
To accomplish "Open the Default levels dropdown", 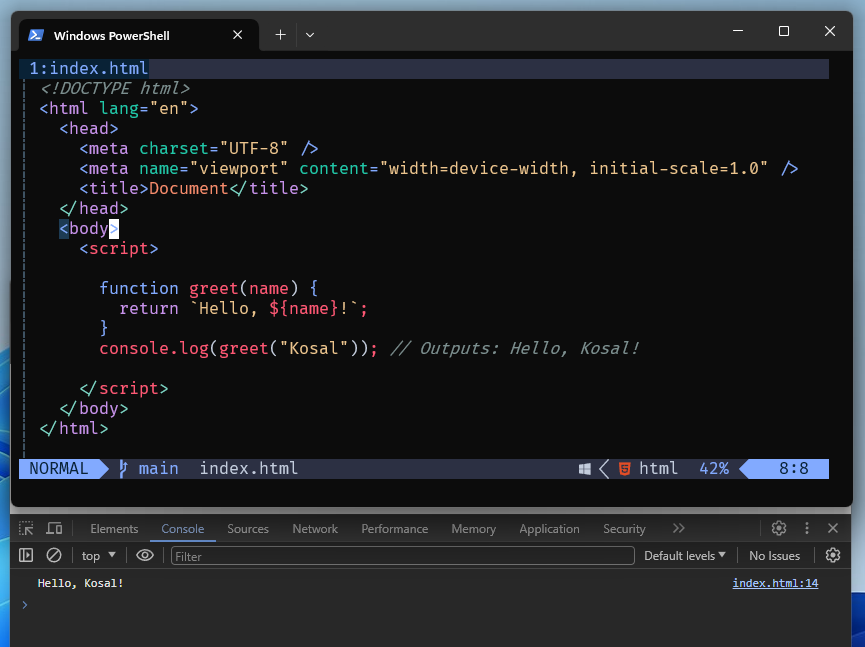I will coord(685,556).
